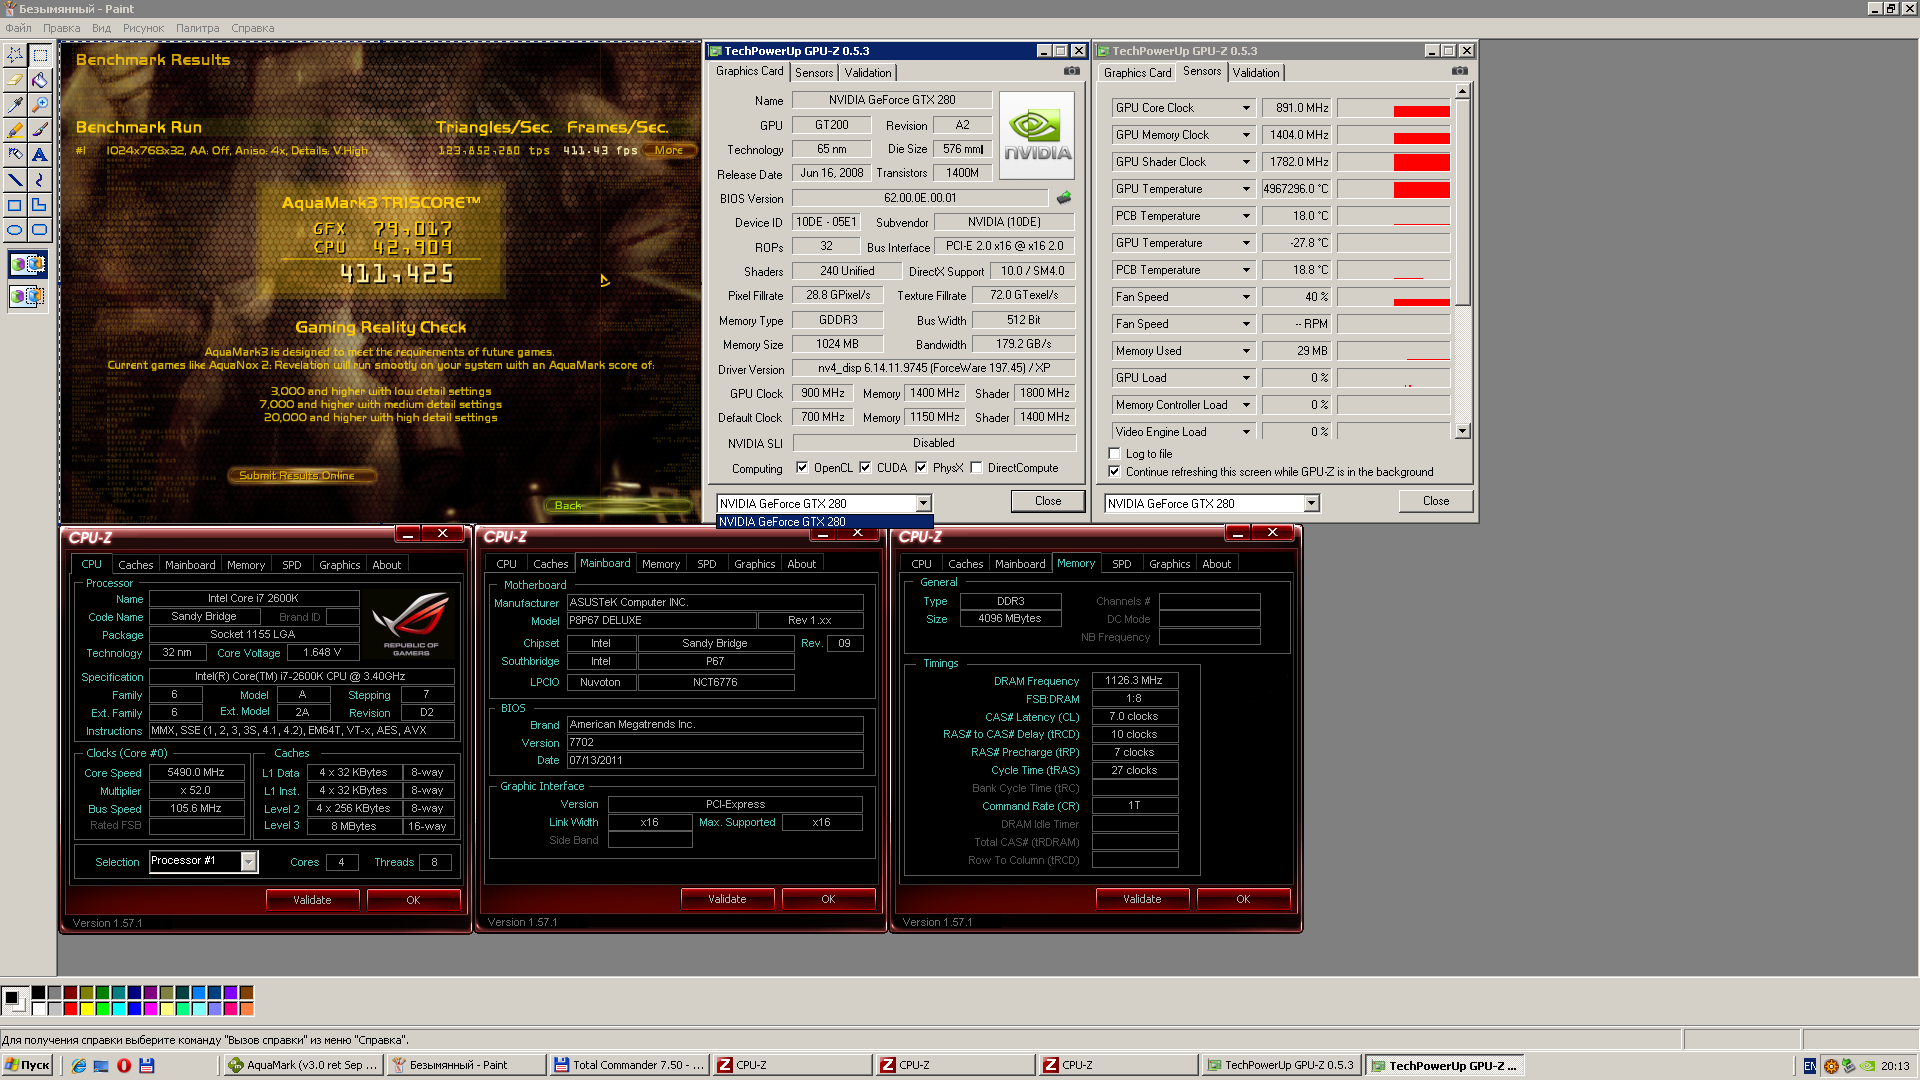Activate the Magnifier tool in Paint
This screenshot has height=1080, width=1920.
[40, 104]
